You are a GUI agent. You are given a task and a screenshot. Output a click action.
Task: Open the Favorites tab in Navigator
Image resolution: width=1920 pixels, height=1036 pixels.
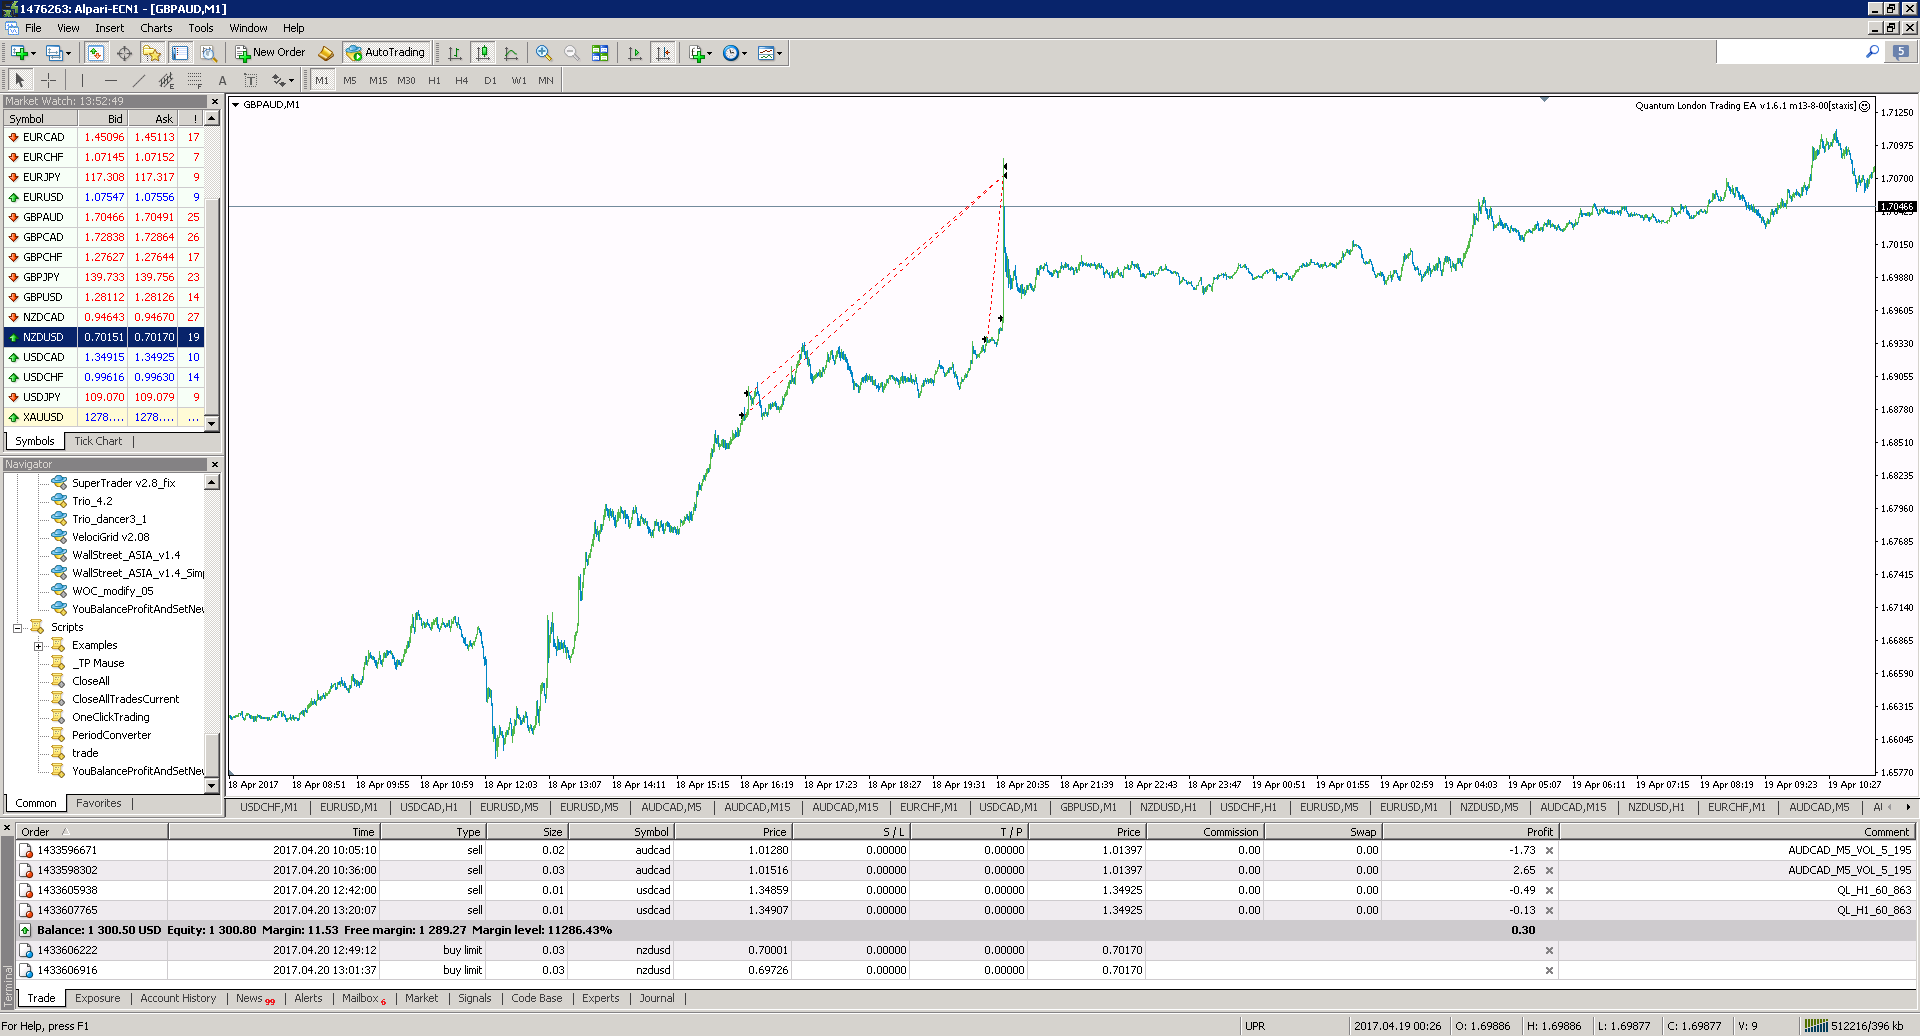click(x=99, y=803)
